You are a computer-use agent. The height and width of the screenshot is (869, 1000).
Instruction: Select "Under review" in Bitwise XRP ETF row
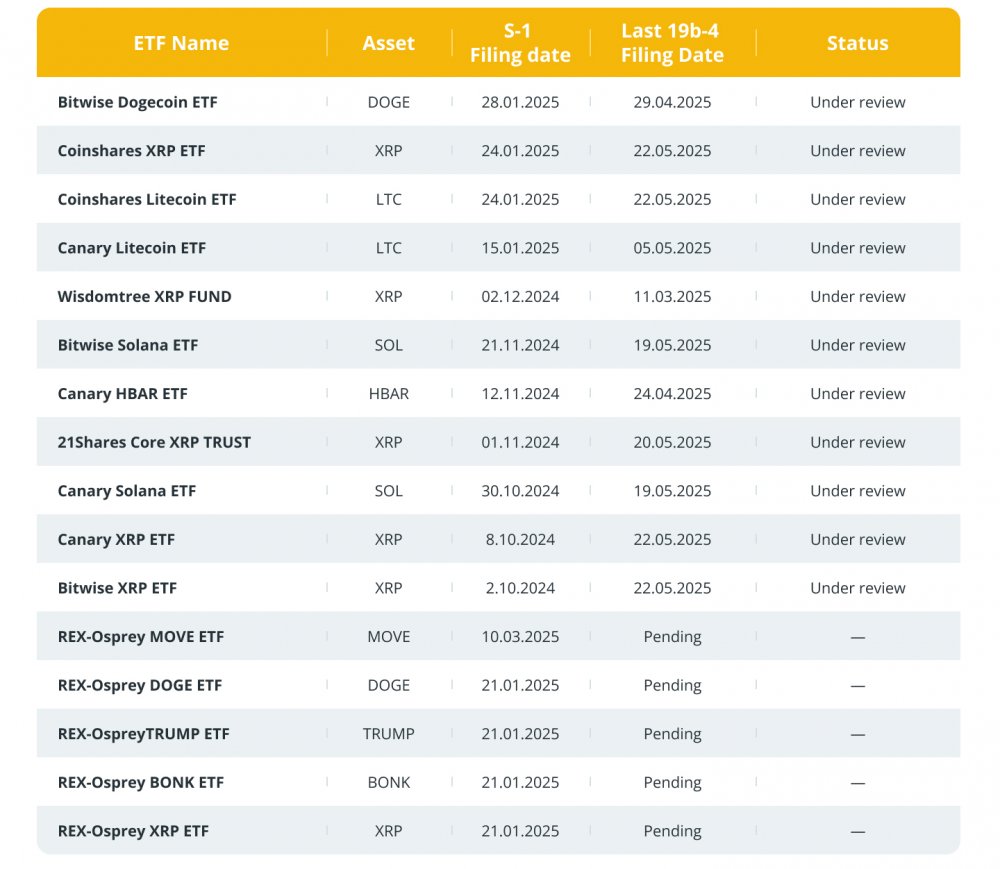857,588
